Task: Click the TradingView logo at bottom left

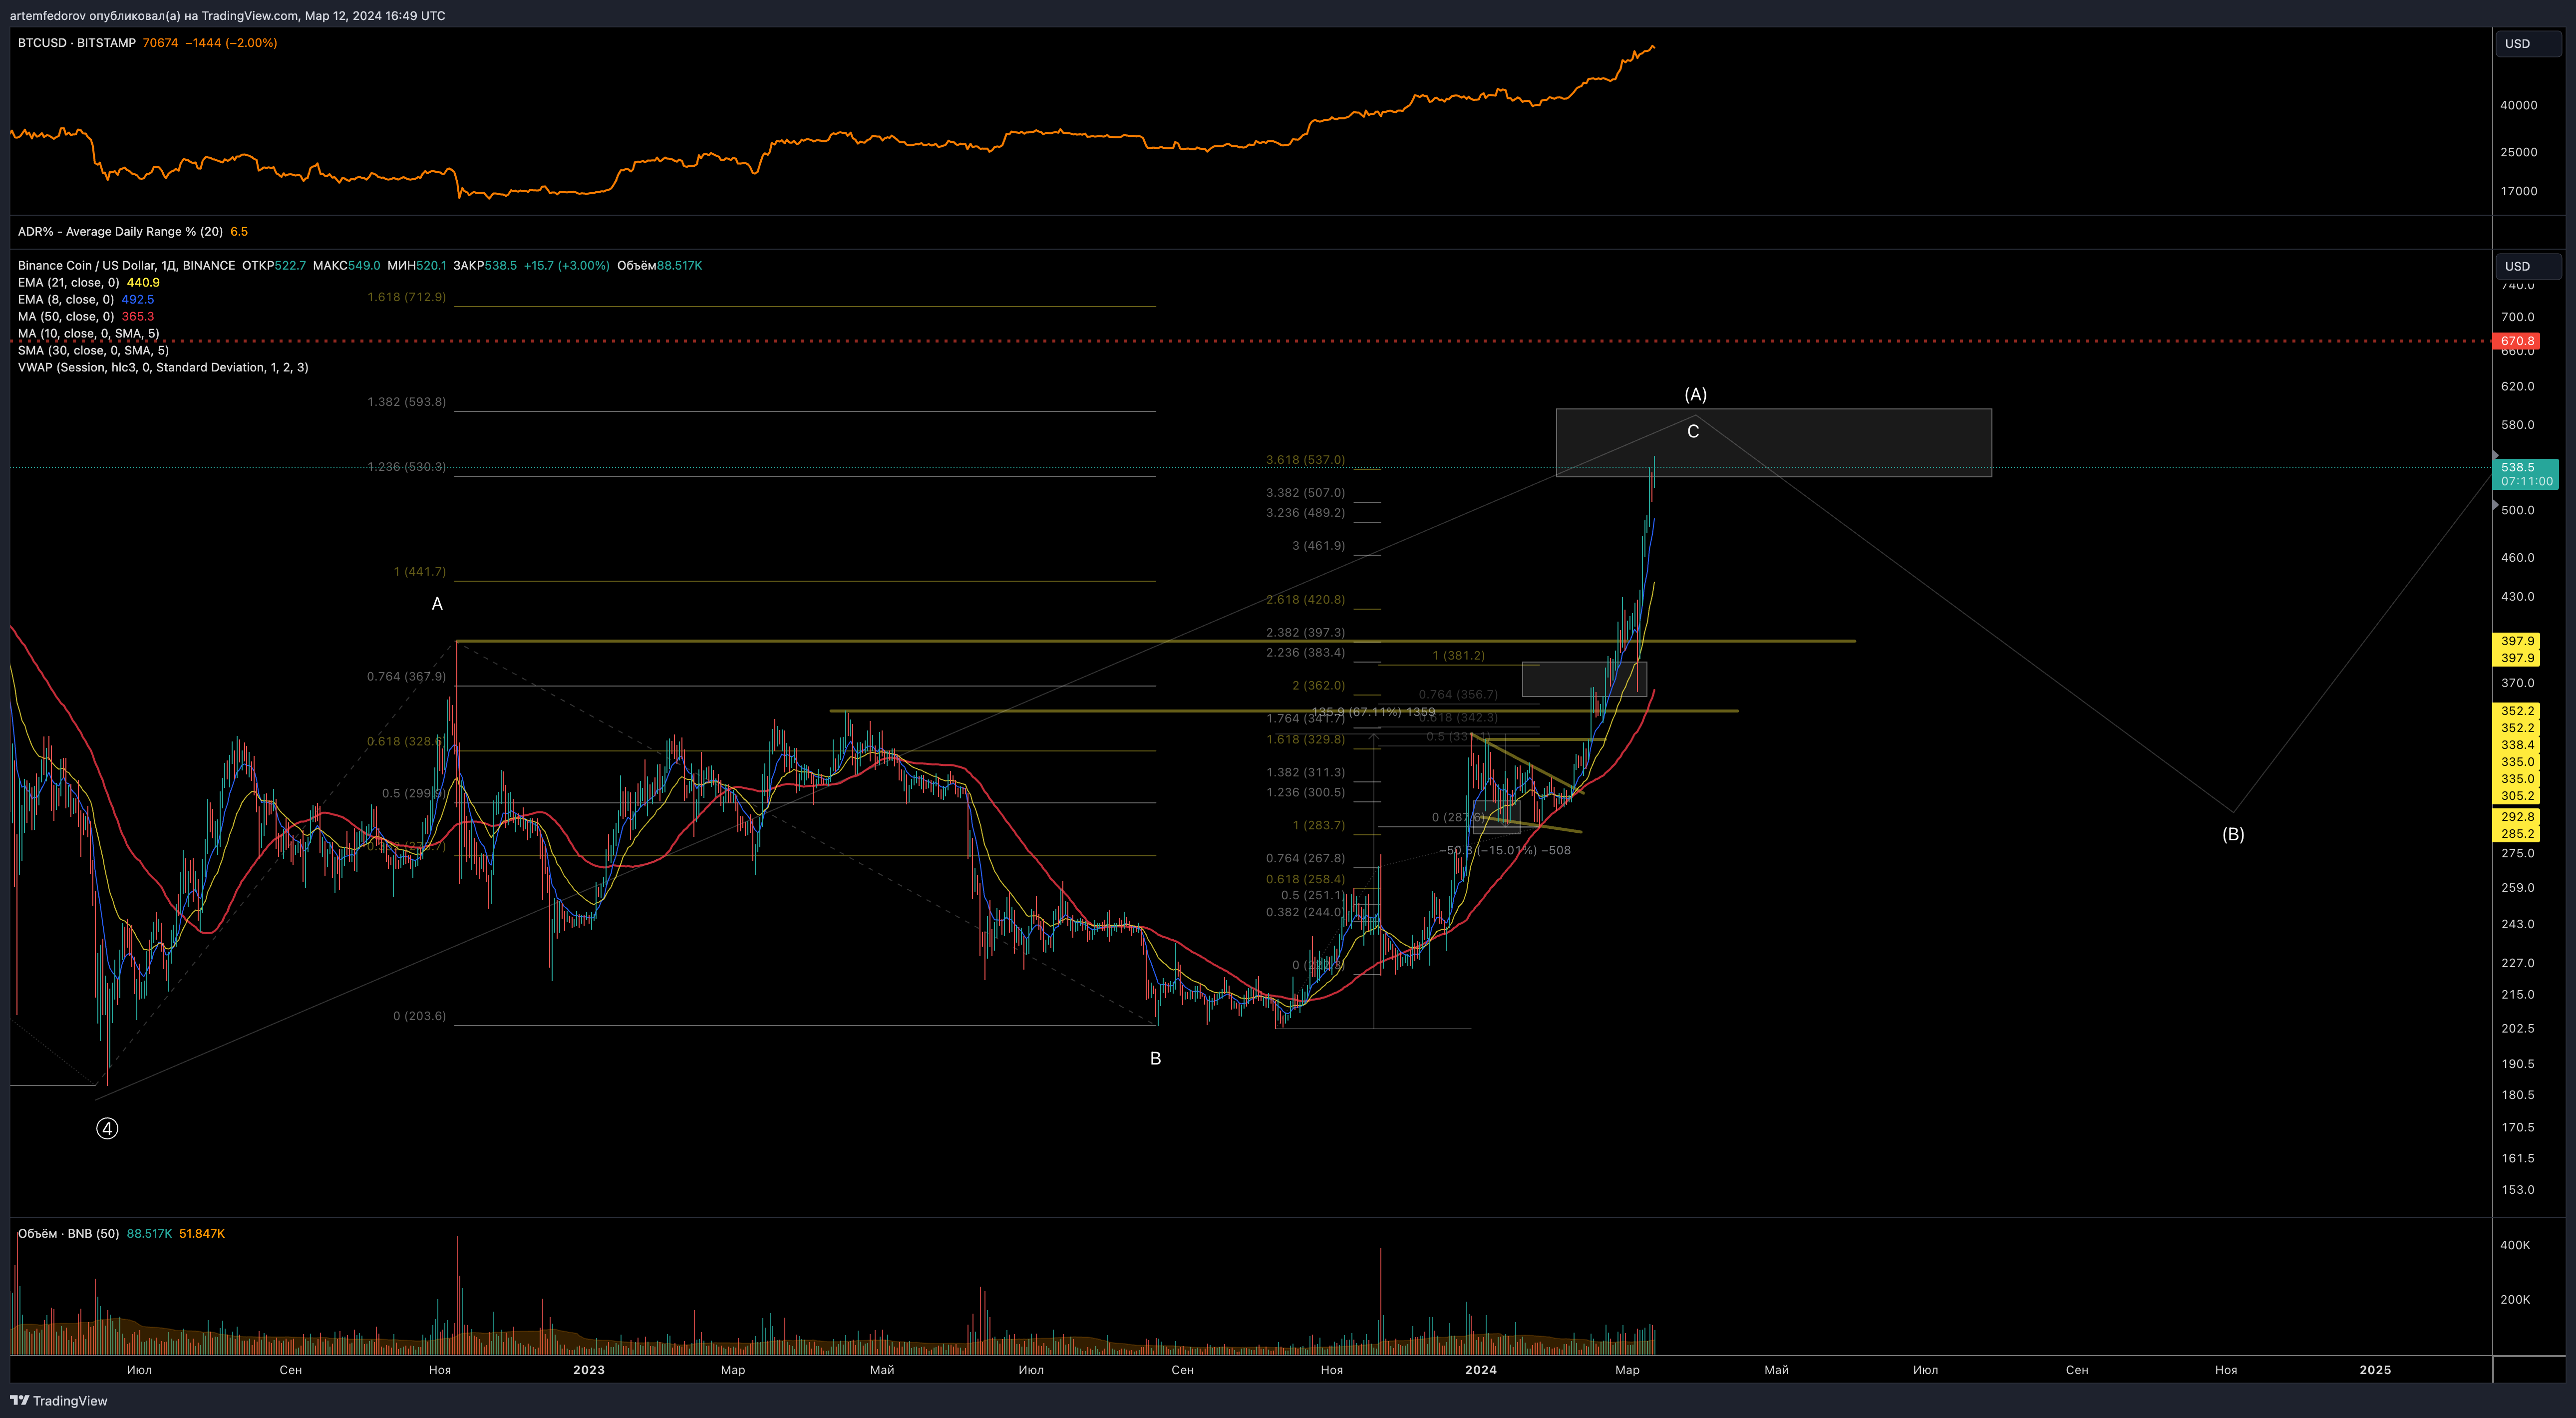Action: (x=59, y=1400)
